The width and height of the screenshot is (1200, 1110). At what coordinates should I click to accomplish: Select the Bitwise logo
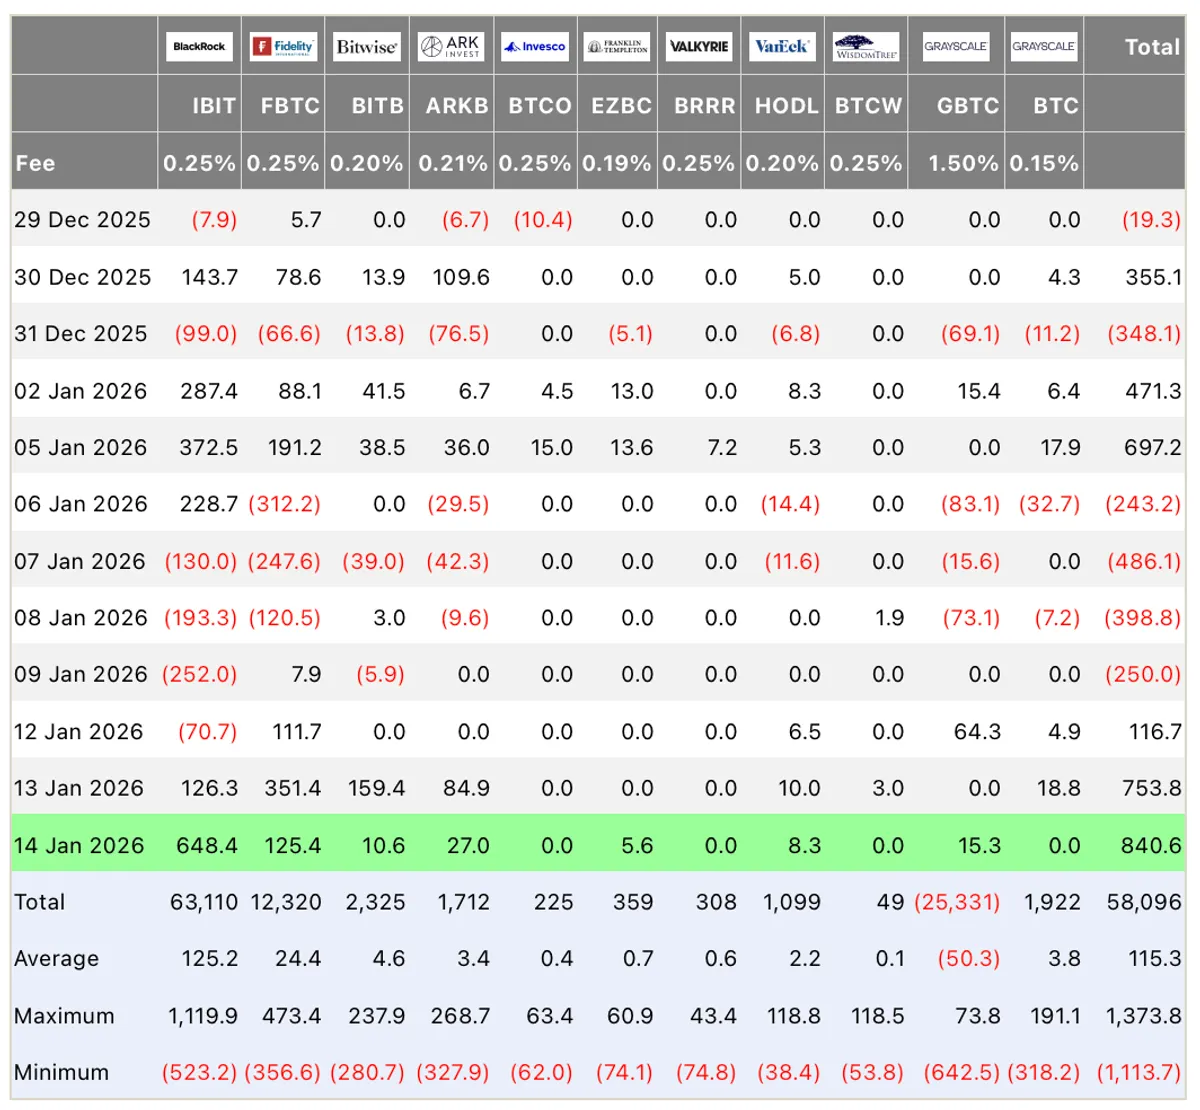click(x=367, y=46)
